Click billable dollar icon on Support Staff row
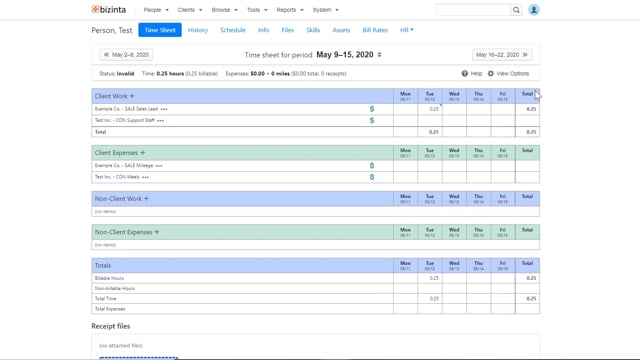The width and height of the screenshot is (640, 360). [372, 120]
